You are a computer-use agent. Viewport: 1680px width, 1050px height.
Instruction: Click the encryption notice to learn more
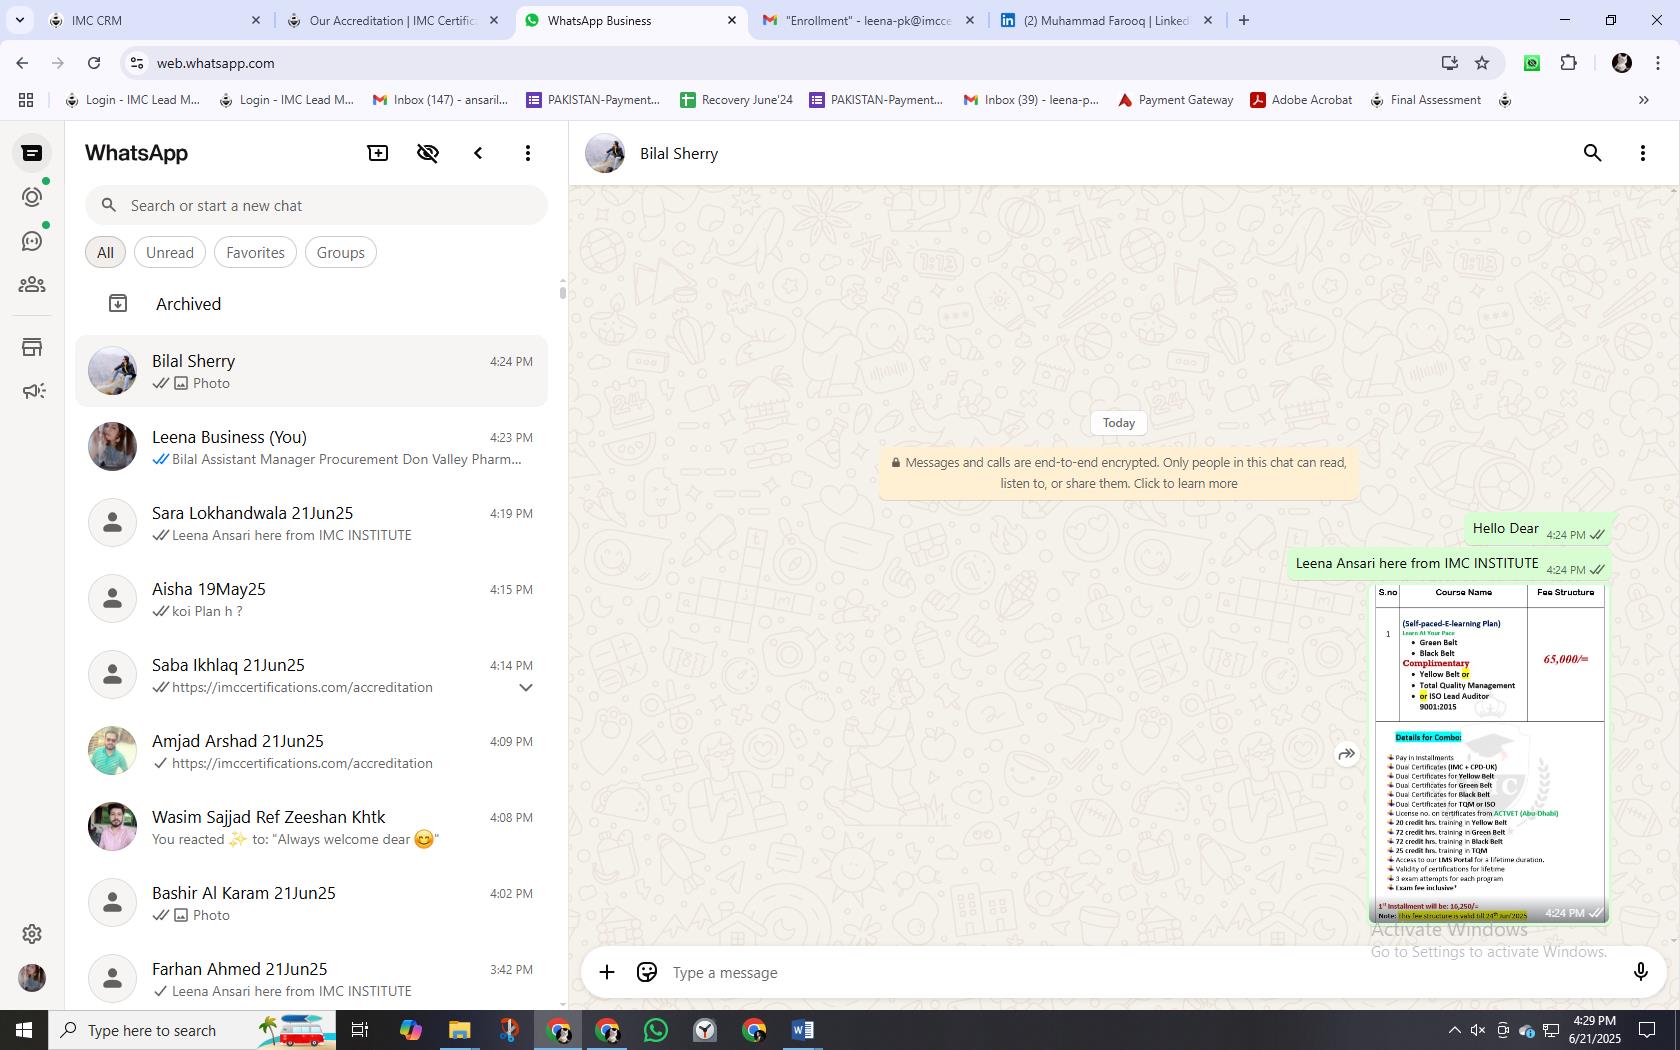tap(1119, 473)
